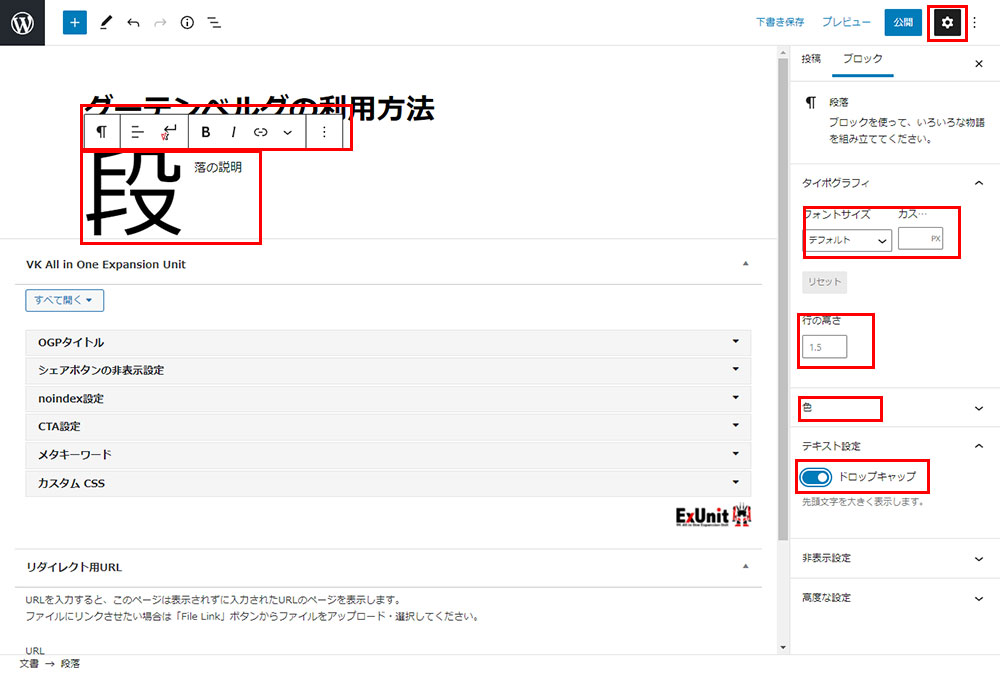Open the list view outline icon
This screenshot has height=673, width=1000.
214,22
